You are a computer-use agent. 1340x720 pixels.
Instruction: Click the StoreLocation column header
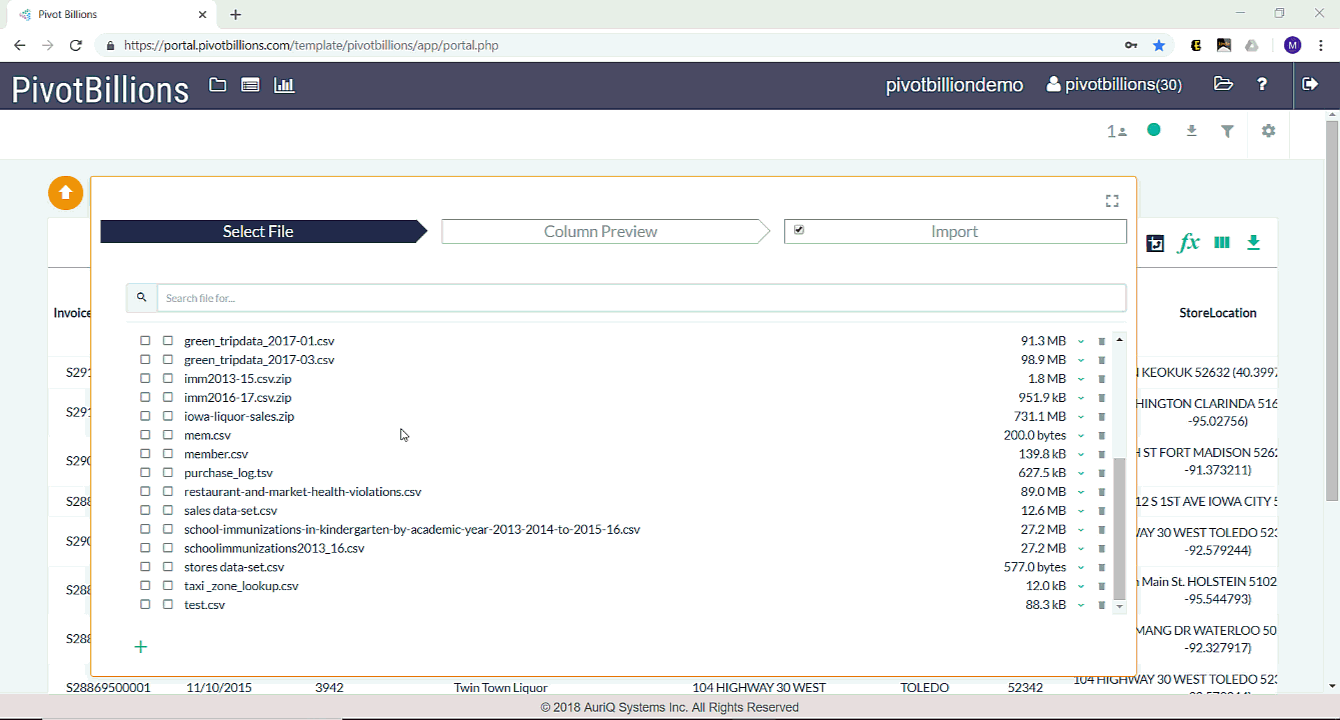click(1218, 313)
